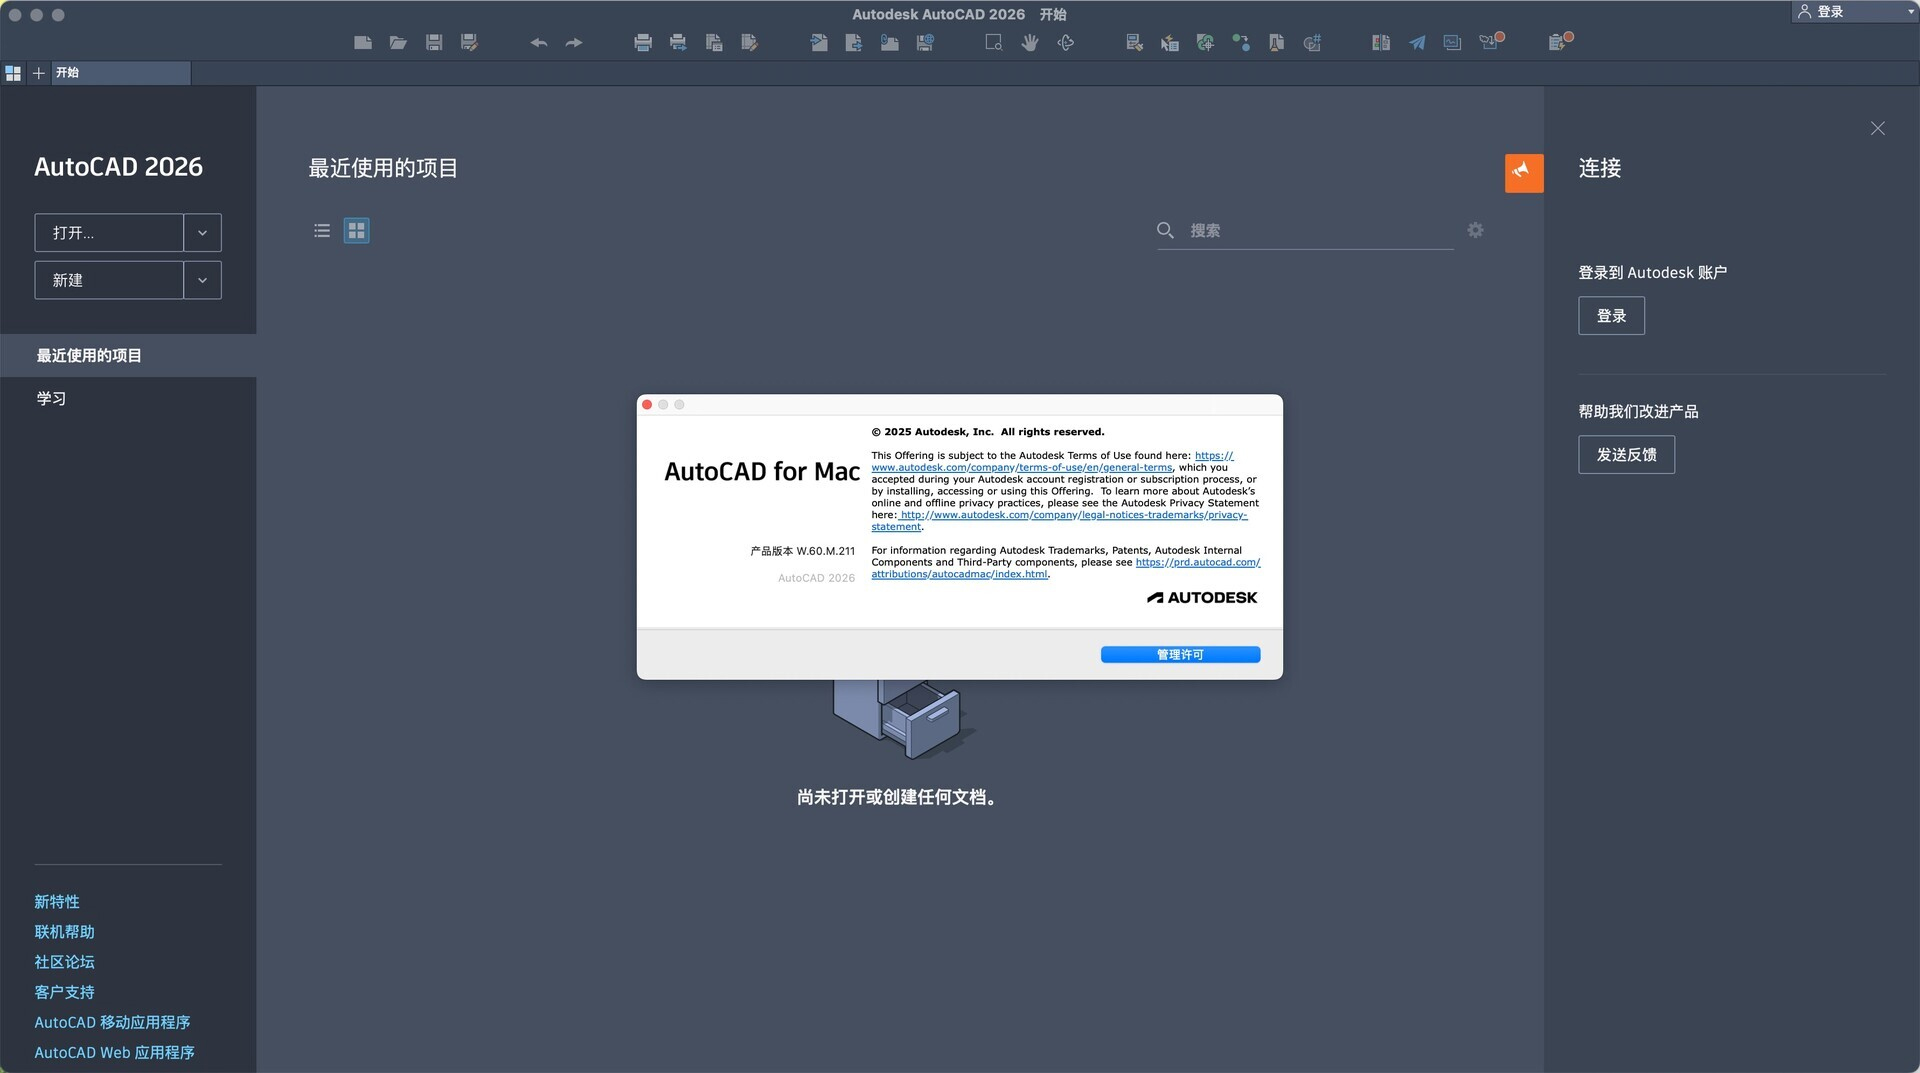Image resolution: width=1920 pixels, height=1073 pixels.
Task: Switch recent files to grid view
Action: coord(357,231)
